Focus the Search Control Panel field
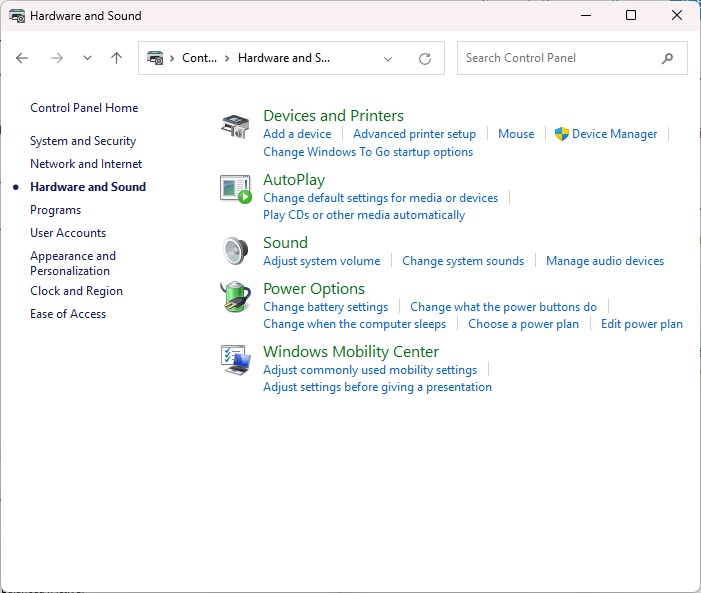 [572, 58]
